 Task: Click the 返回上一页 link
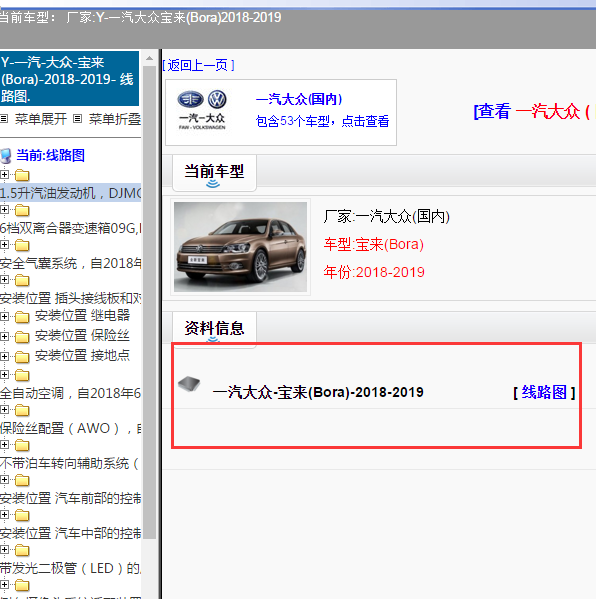pos(198,65)
